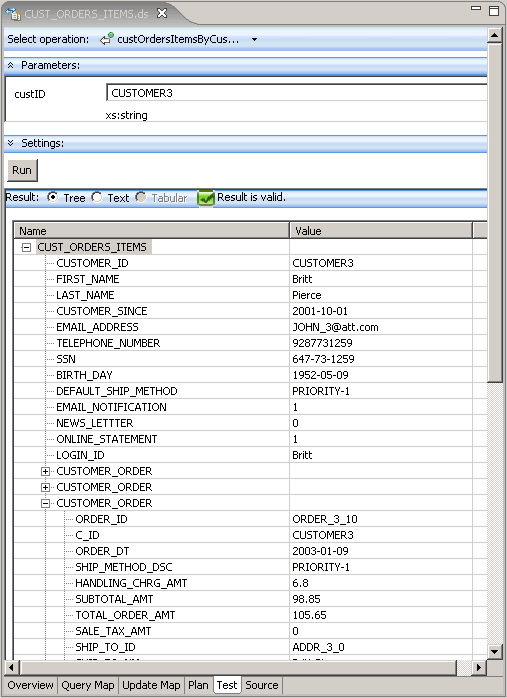Image resolution: width=507 pixels, height=698 pixels.
Task: Collapse the CUST_ORDERS_ITEMS root node
Action: [26, 247]
